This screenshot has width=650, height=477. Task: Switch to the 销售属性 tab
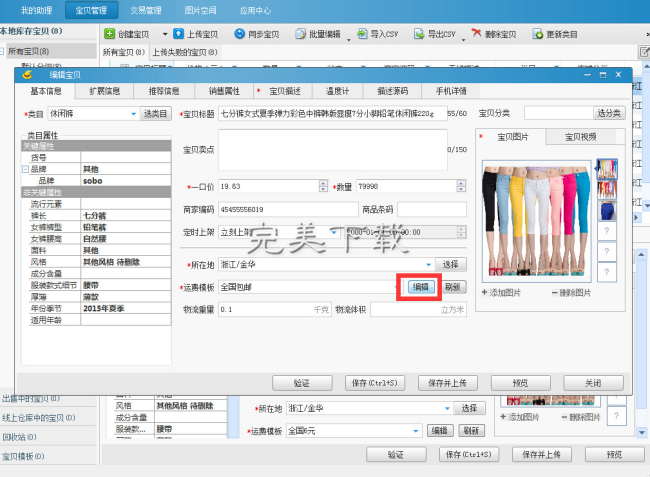click(224, 91)
